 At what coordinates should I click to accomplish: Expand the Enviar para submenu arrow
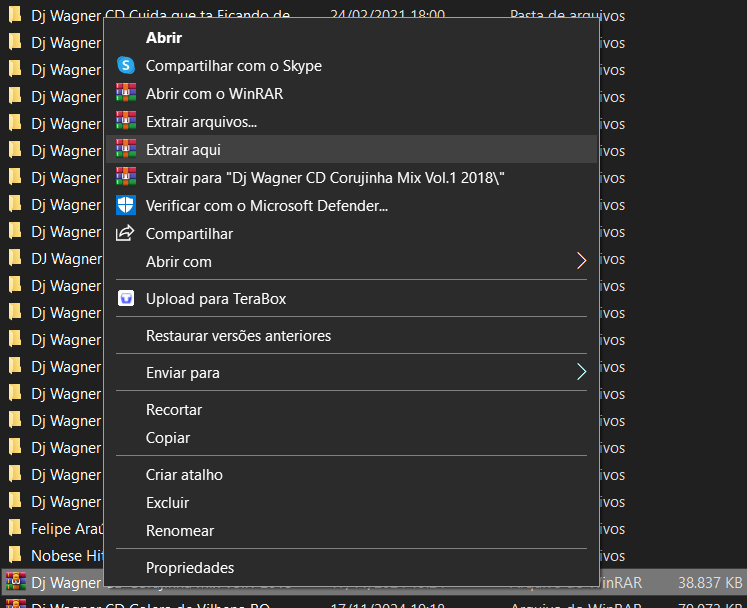581,373
